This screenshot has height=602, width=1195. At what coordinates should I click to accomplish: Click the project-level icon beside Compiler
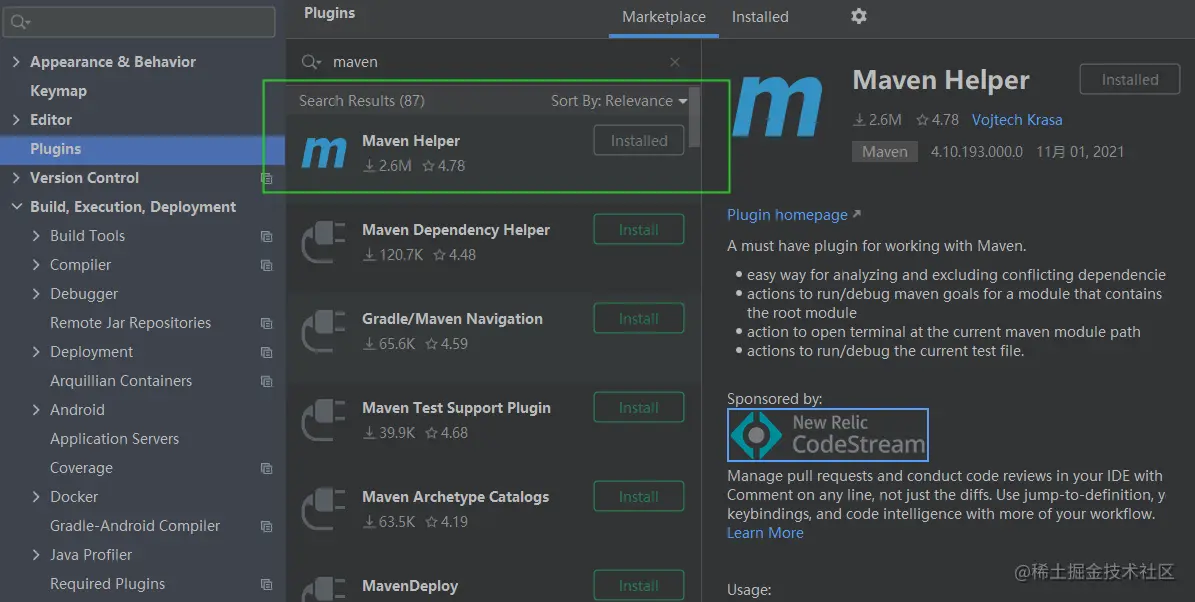(x=267, y=265)
